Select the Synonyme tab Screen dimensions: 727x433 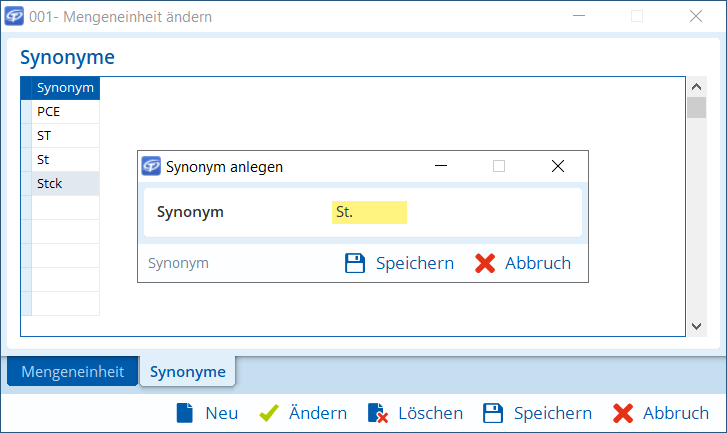click(x=187, y=372)
